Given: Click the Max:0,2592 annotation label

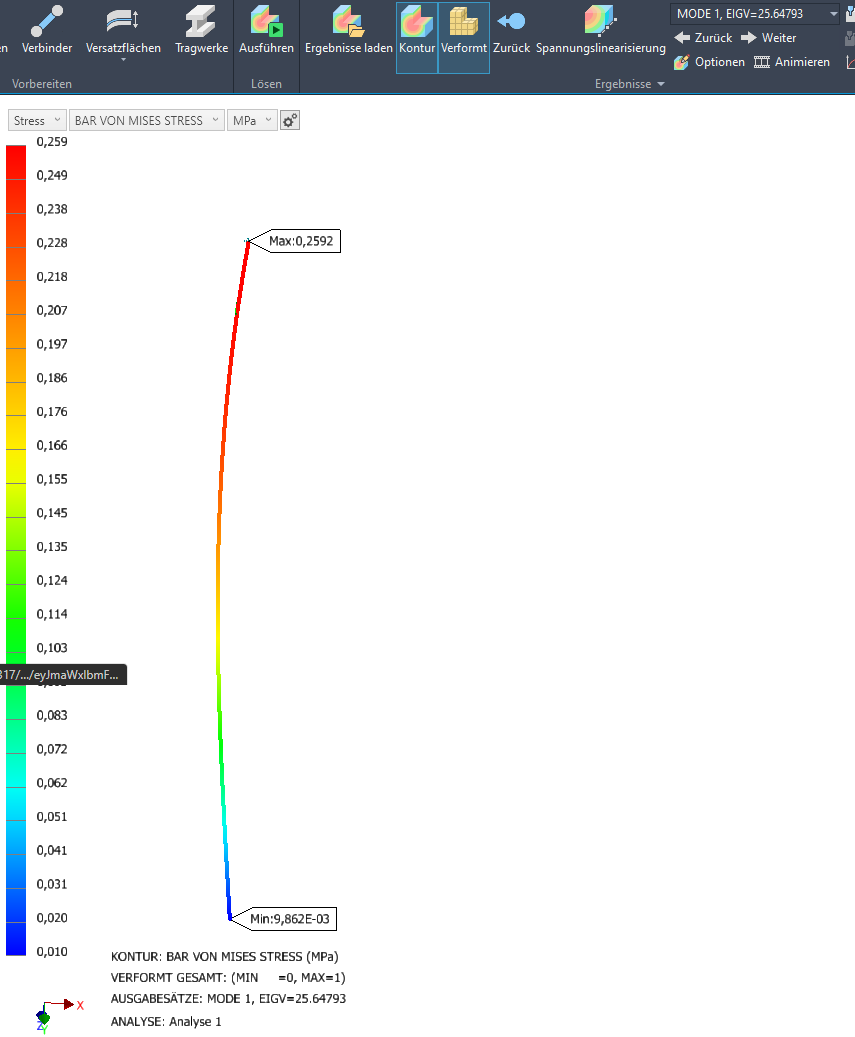Looking at the screenshot, I should [302, 240].
